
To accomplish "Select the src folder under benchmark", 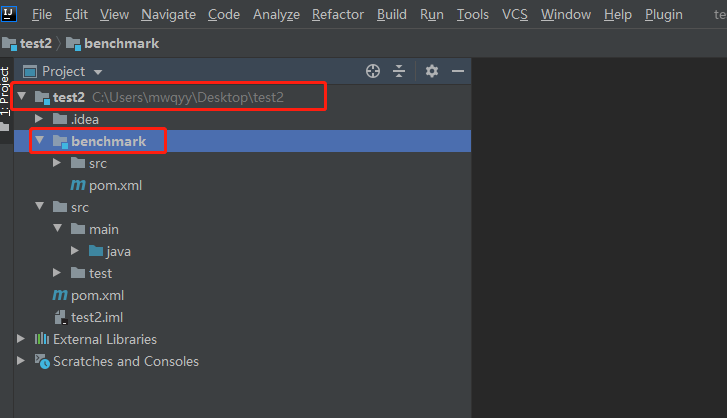I will (98, 163).
